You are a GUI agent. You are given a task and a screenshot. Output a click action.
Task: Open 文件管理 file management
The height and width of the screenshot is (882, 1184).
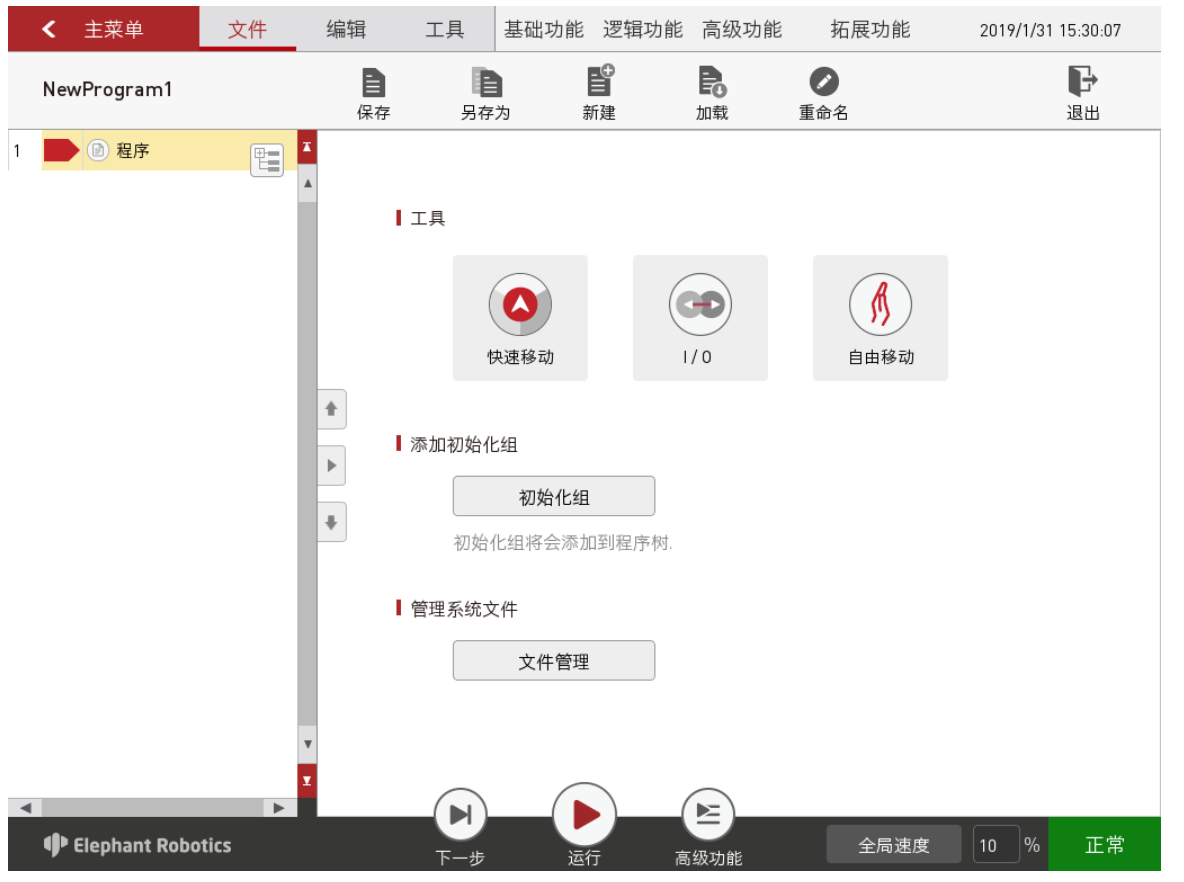553,661
